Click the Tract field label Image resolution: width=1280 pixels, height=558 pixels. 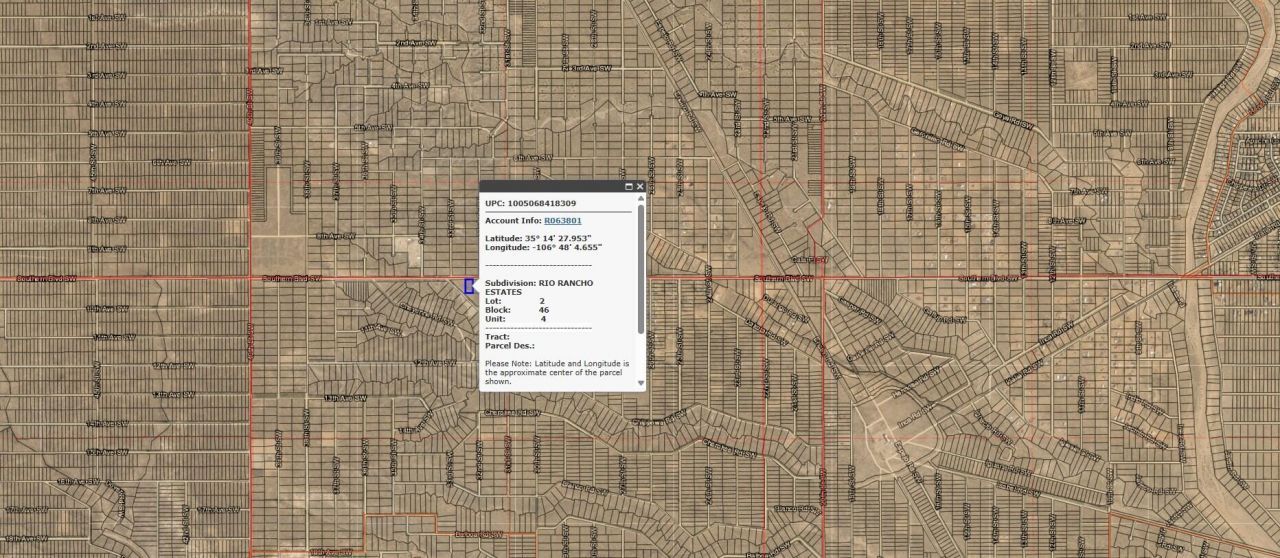tap(497, 337)
